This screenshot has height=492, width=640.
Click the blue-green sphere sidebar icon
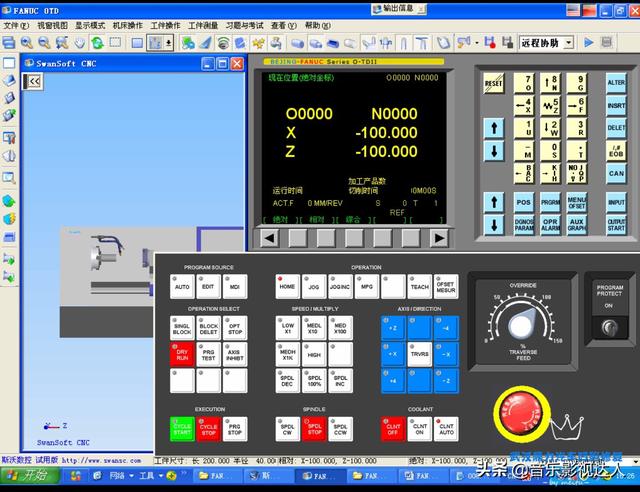[x=9, y=201]
